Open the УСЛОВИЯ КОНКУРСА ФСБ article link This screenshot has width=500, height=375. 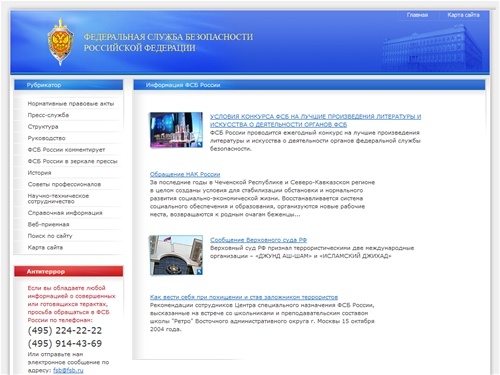315,120
